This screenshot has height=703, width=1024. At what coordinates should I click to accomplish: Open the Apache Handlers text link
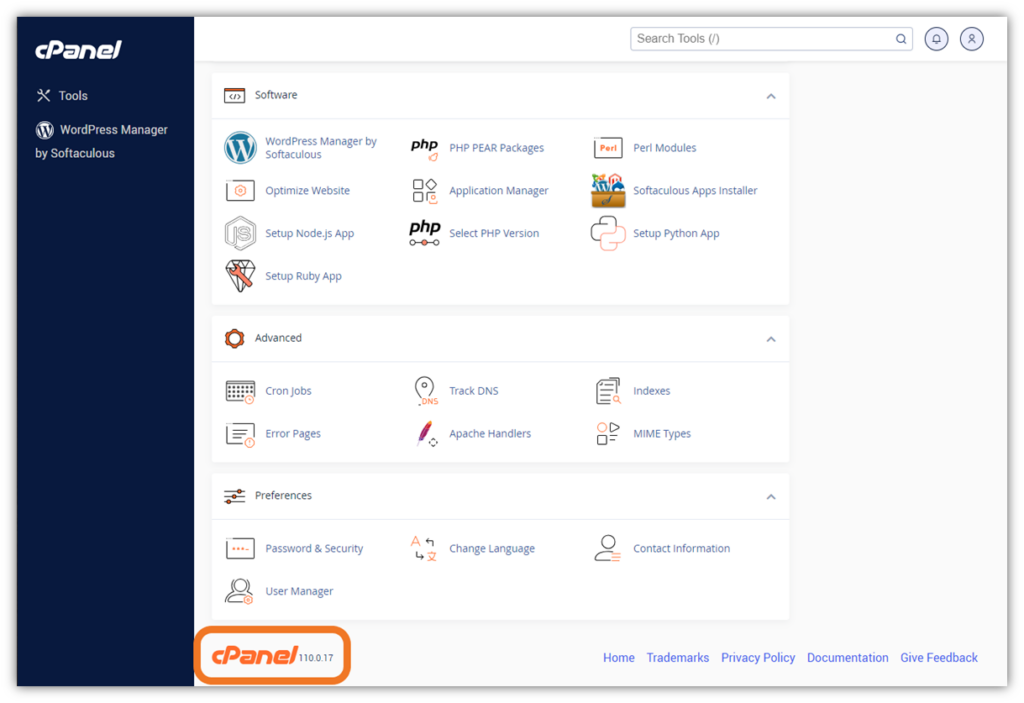point(490,433)
